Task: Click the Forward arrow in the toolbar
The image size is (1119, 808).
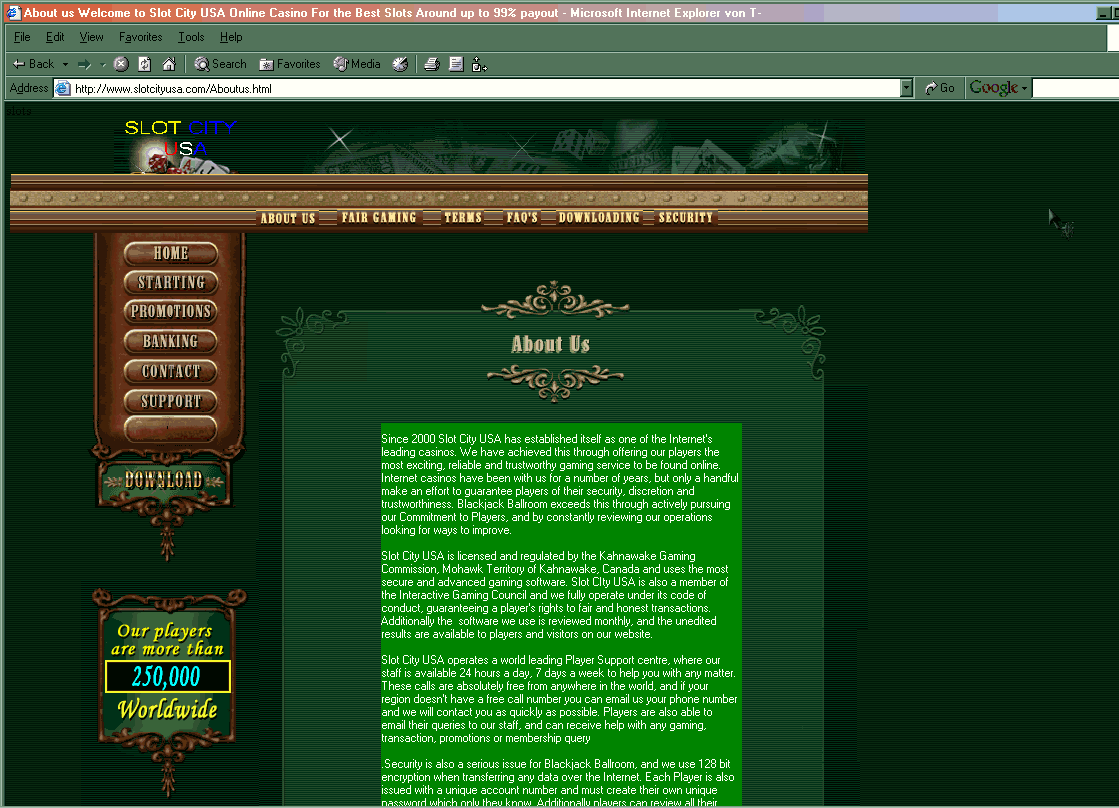Action: pos(84,64)
